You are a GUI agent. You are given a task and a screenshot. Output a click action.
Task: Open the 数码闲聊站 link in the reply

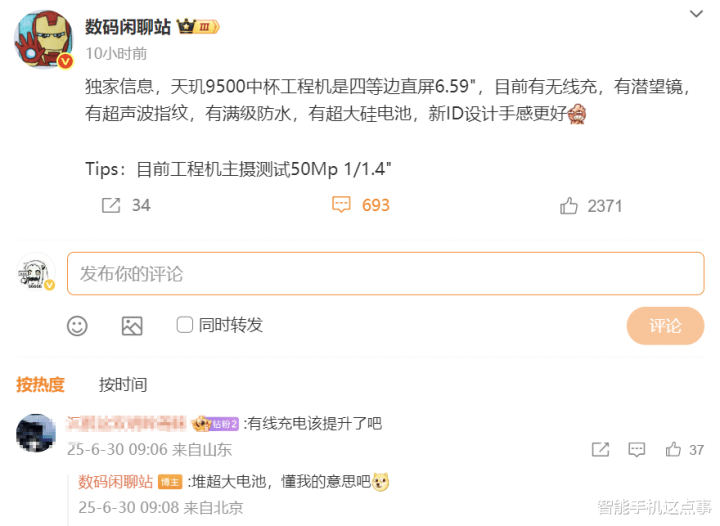pyautogui.click(x=115, y=481)
